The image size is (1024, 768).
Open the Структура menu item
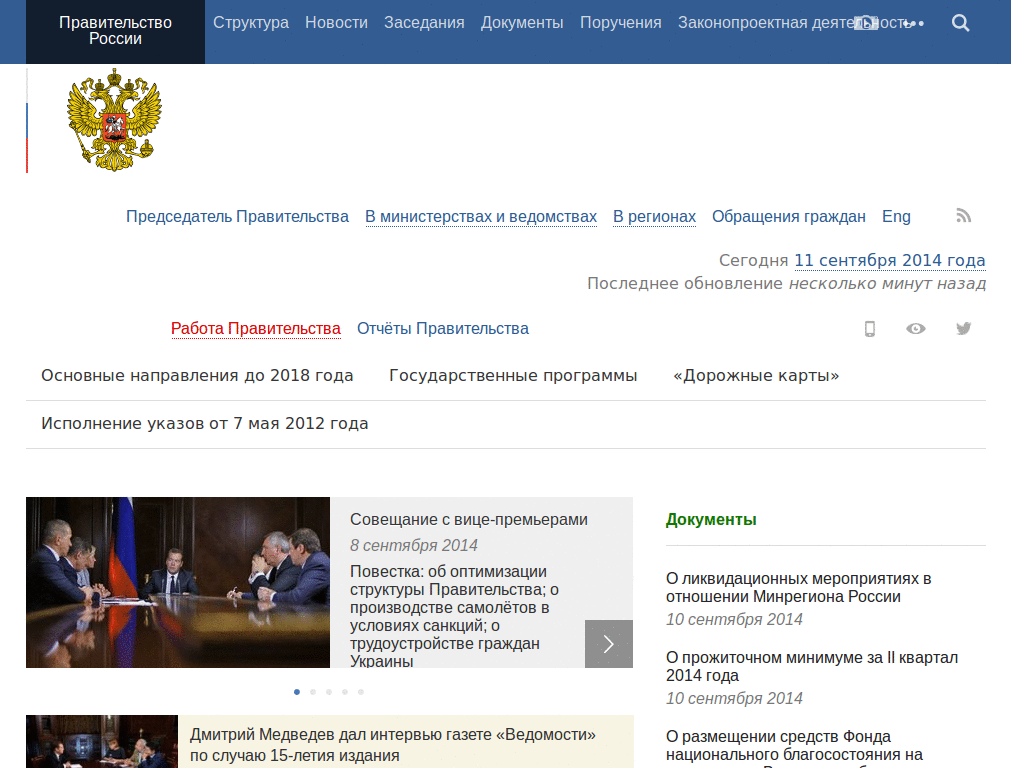click(x=250, y=22)
